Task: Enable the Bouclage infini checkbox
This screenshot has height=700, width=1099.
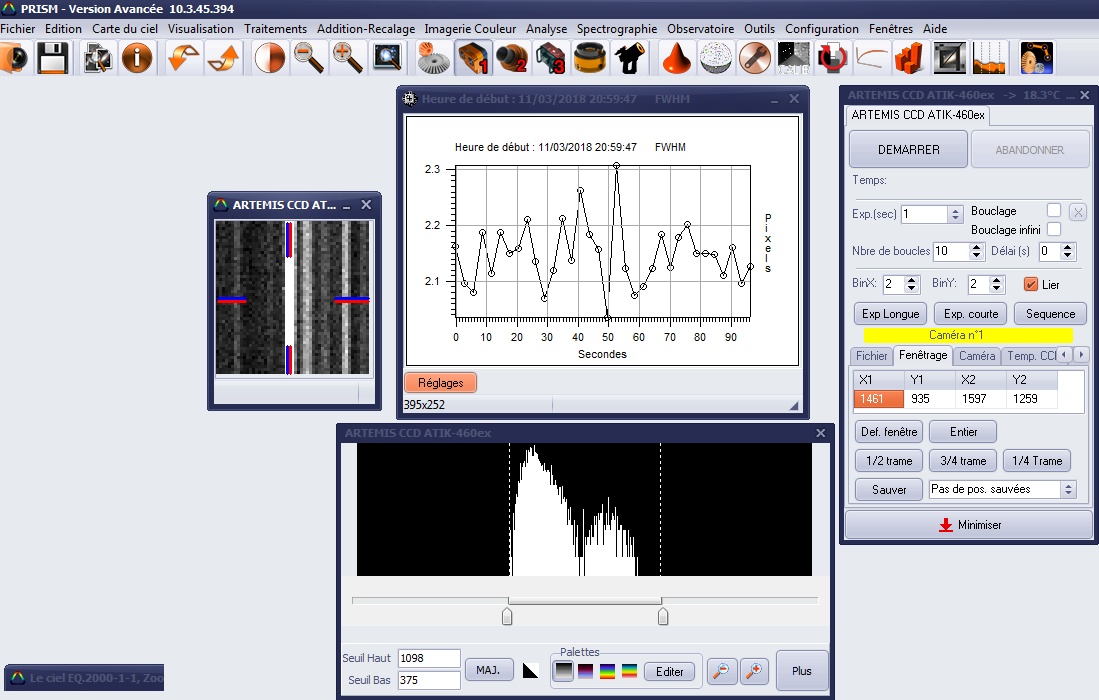Action: pos(1053,229)
